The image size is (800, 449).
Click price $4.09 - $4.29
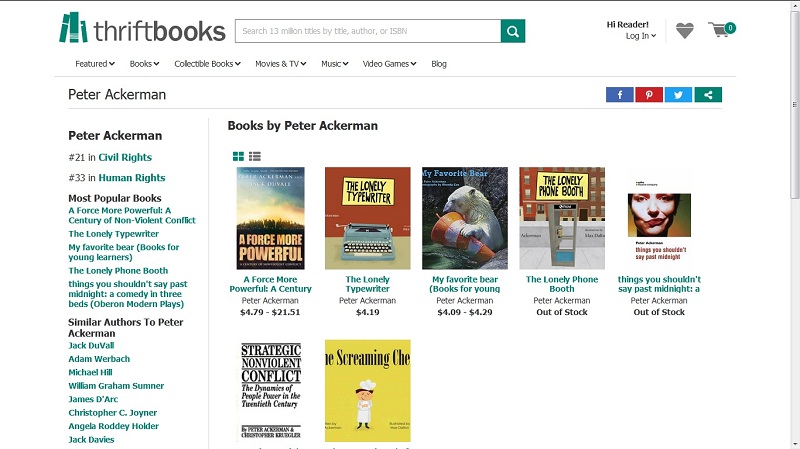(x=465, y=312)
